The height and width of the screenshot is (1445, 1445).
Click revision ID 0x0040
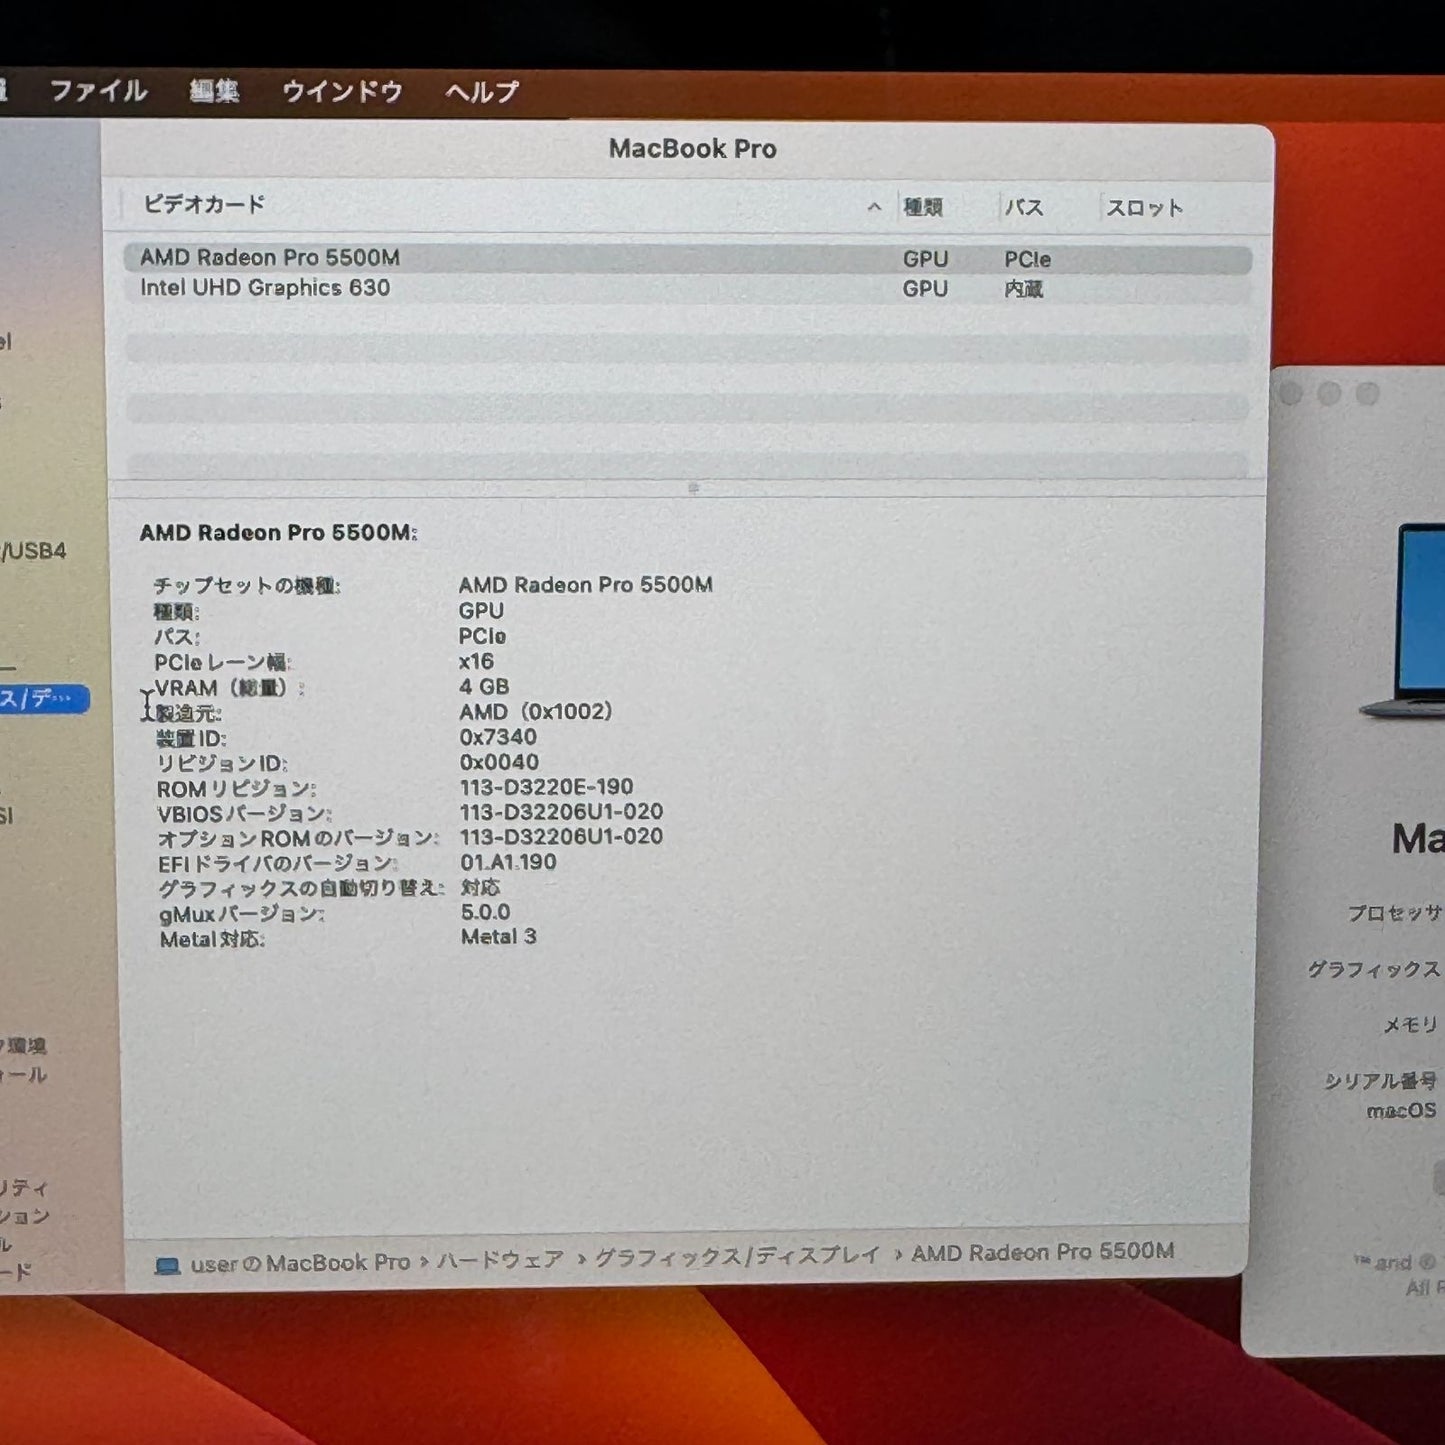499,762
